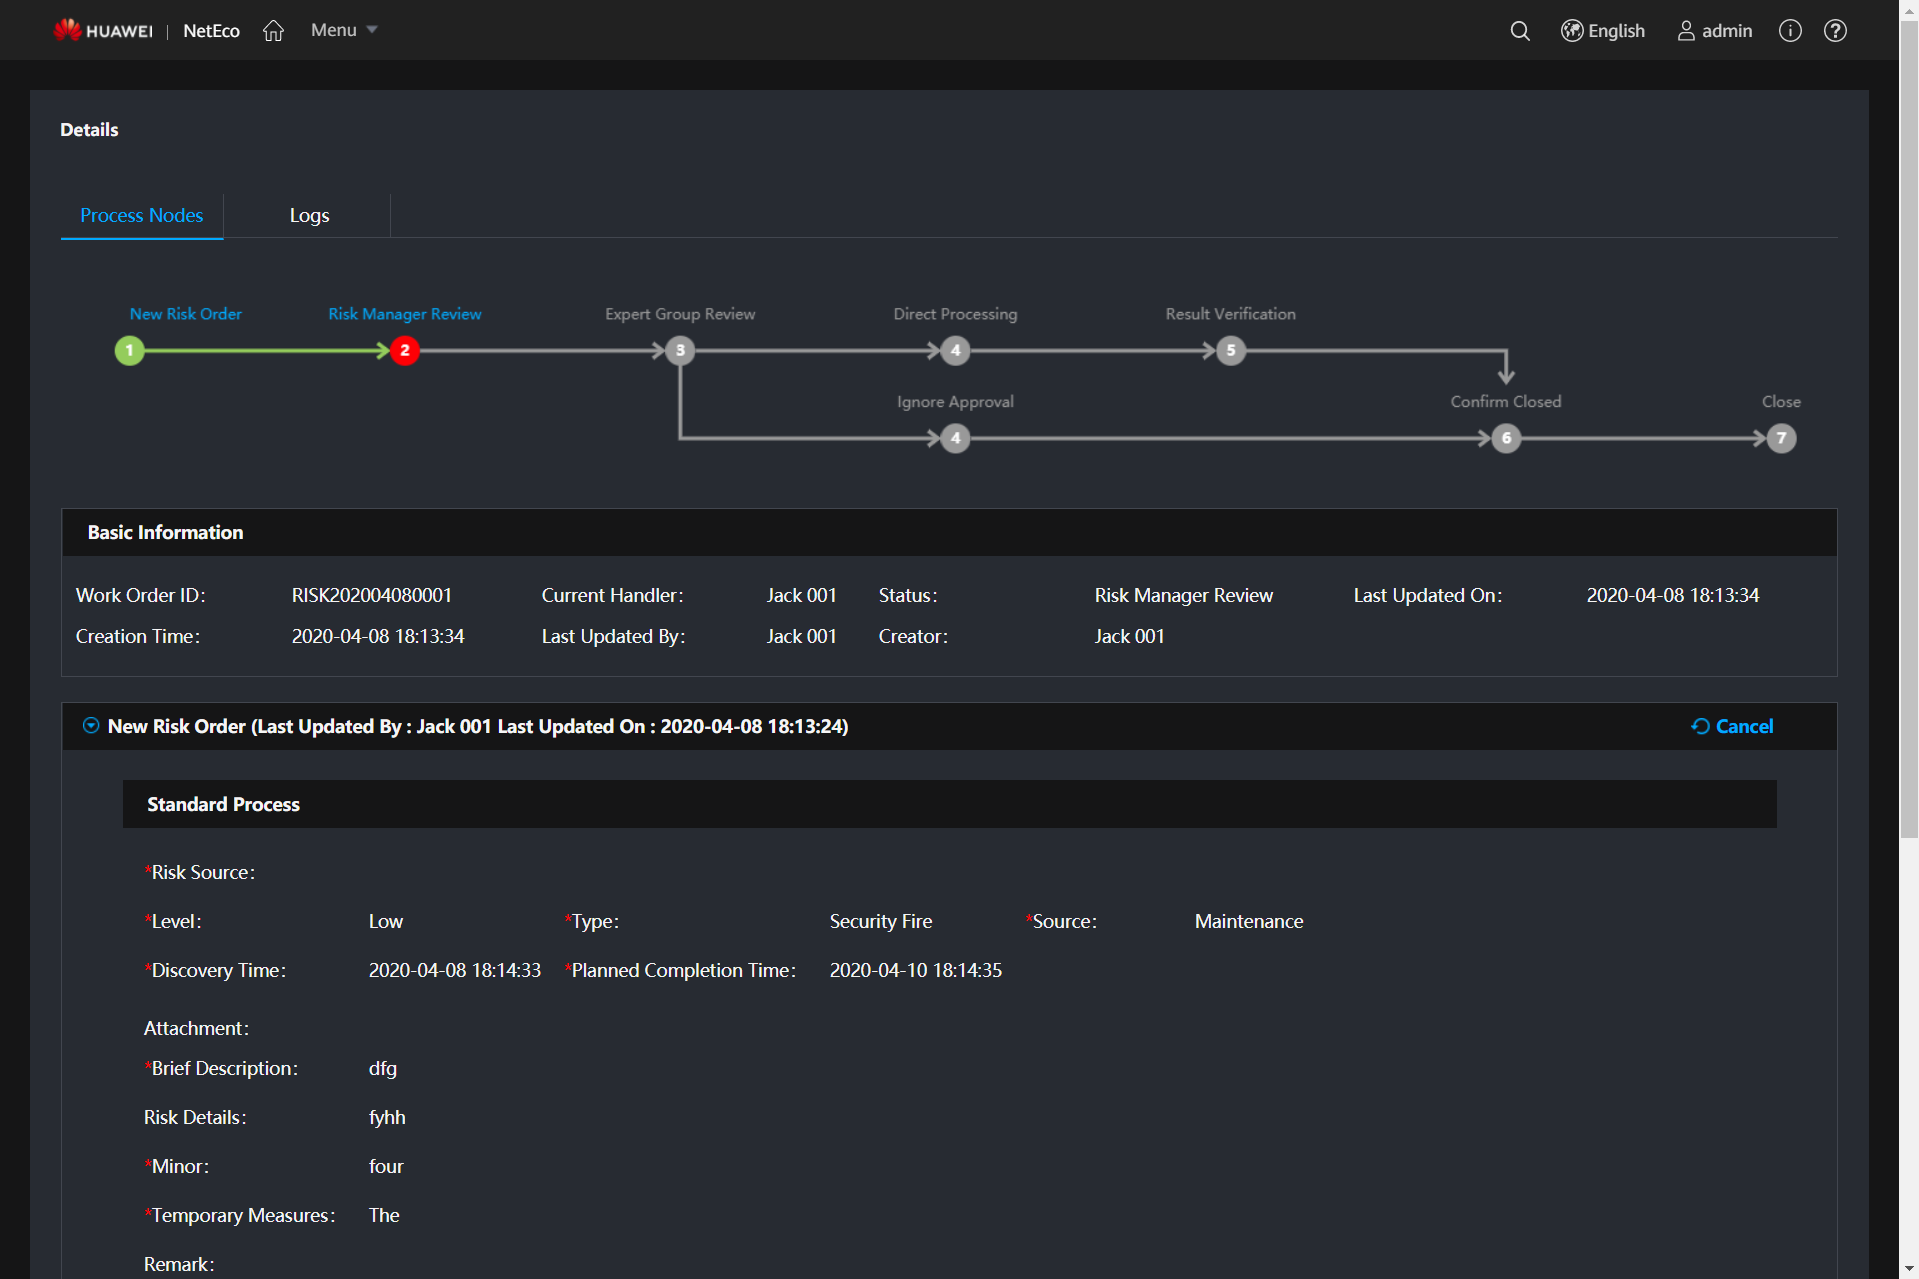Open the Menu dropdown
The height and width of the screenshot is (1279, 1919).
click(341, 30)
